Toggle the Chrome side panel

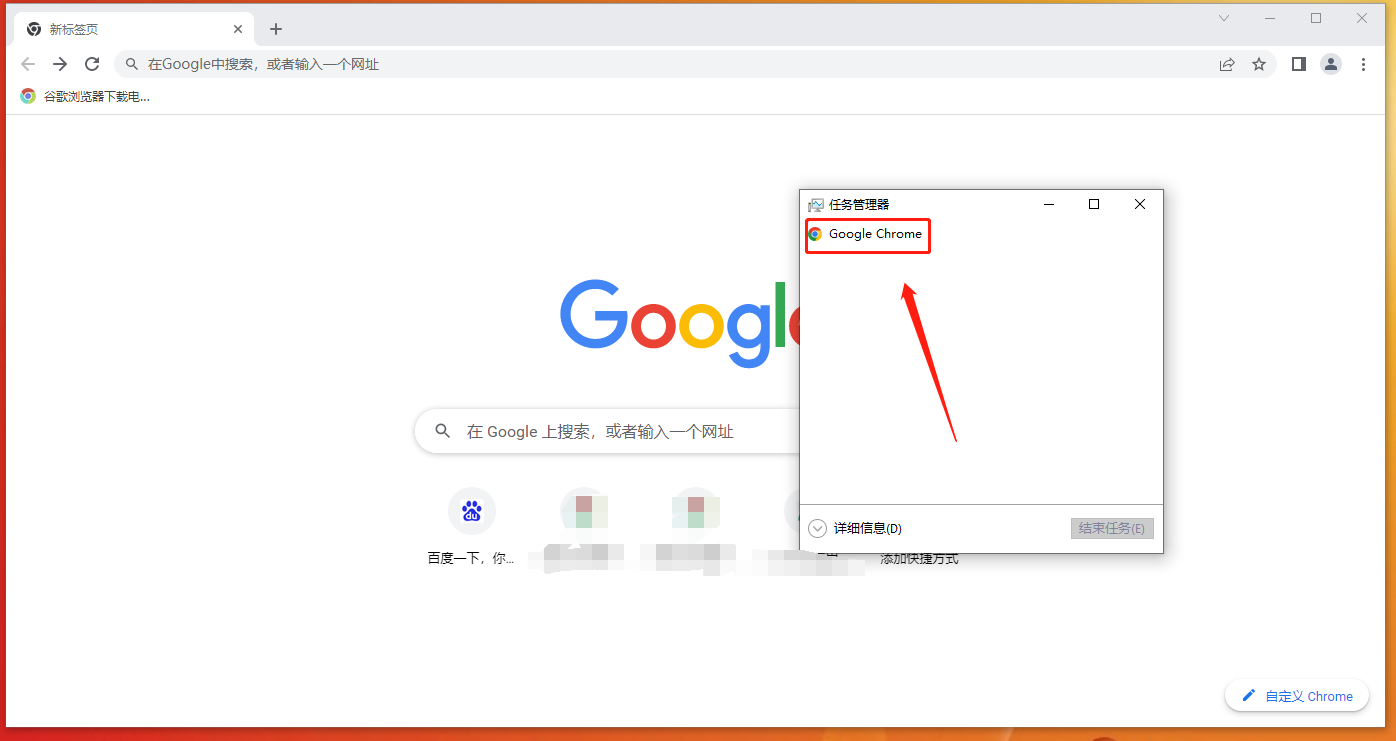click(1299, 64)
